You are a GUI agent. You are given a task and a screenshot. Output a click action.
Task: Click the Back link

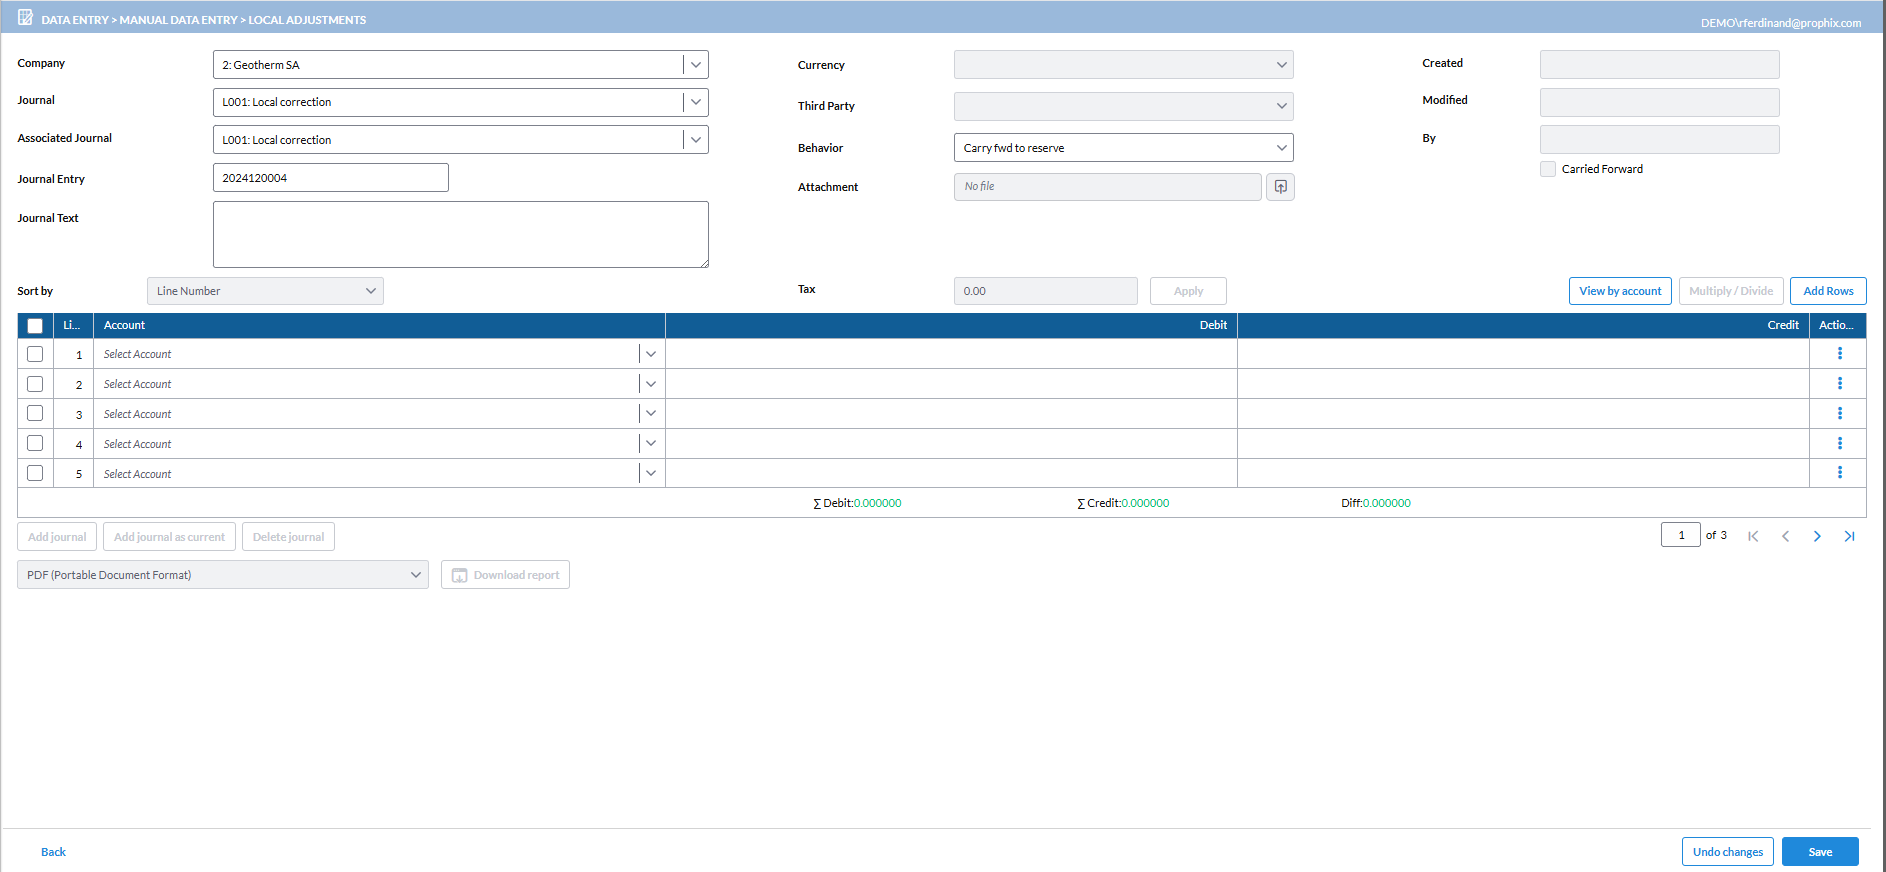tap(53, 852)
